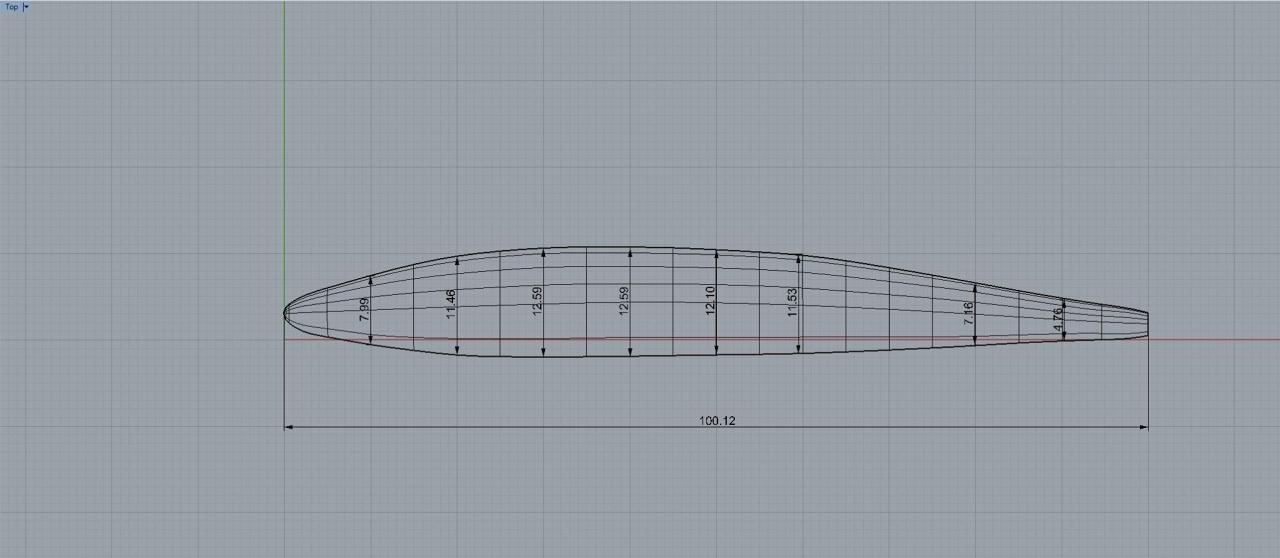This screenshot has width=1280, height=558.
Task: Click the left arrowhead of the 100.12 dimension
Action: coord(289,427)
